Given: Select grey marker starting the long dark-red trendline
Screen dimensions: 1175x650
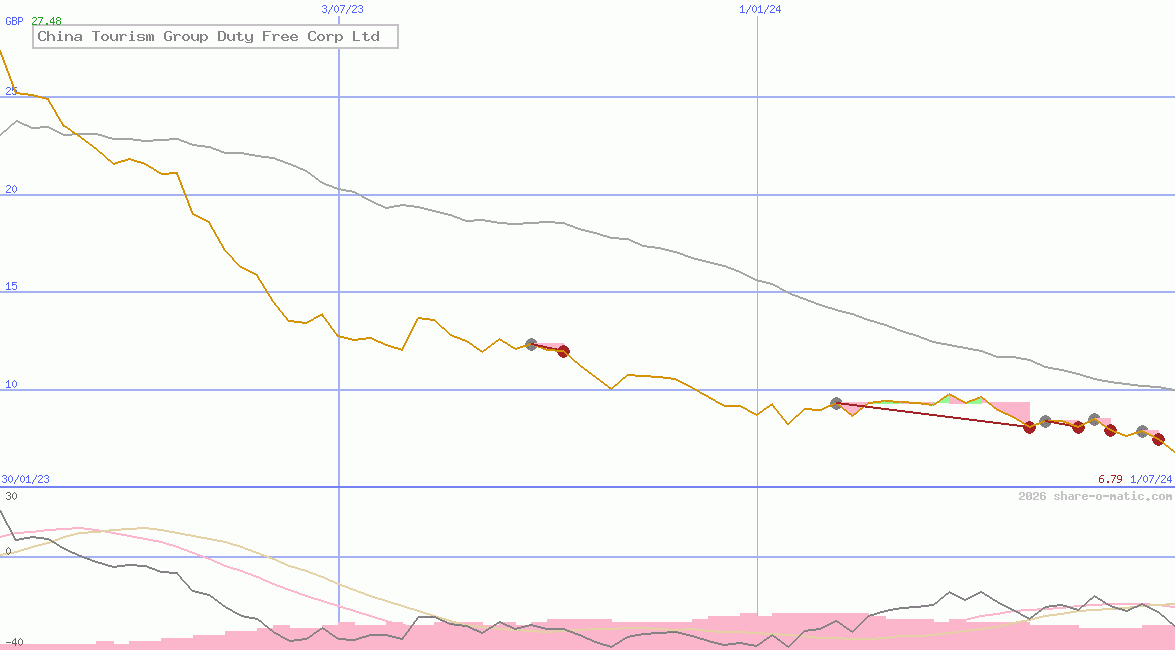Looking at the screenshot, I should point(837,403).
